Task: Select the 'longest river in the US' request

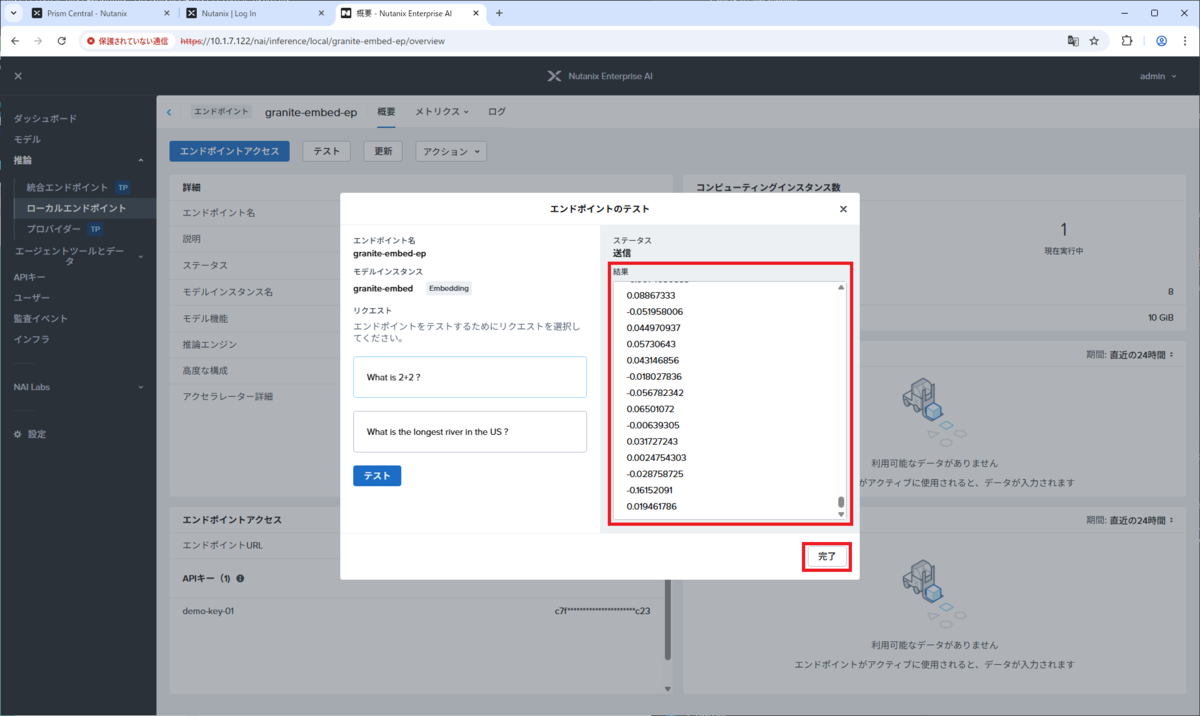Action: 470,432
